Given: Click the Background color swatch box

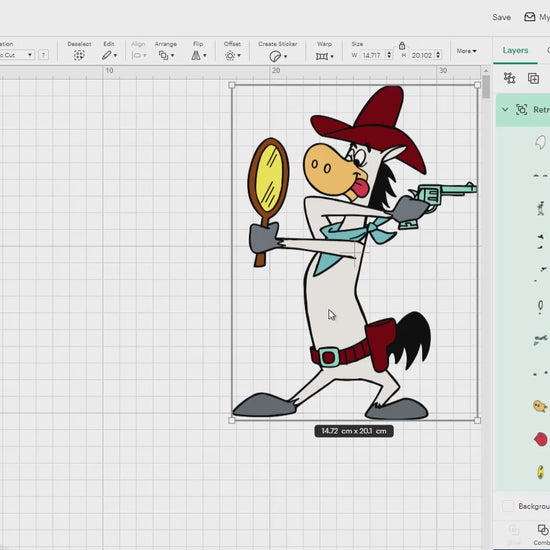Looking at the screenshot, I should point(508,506).
